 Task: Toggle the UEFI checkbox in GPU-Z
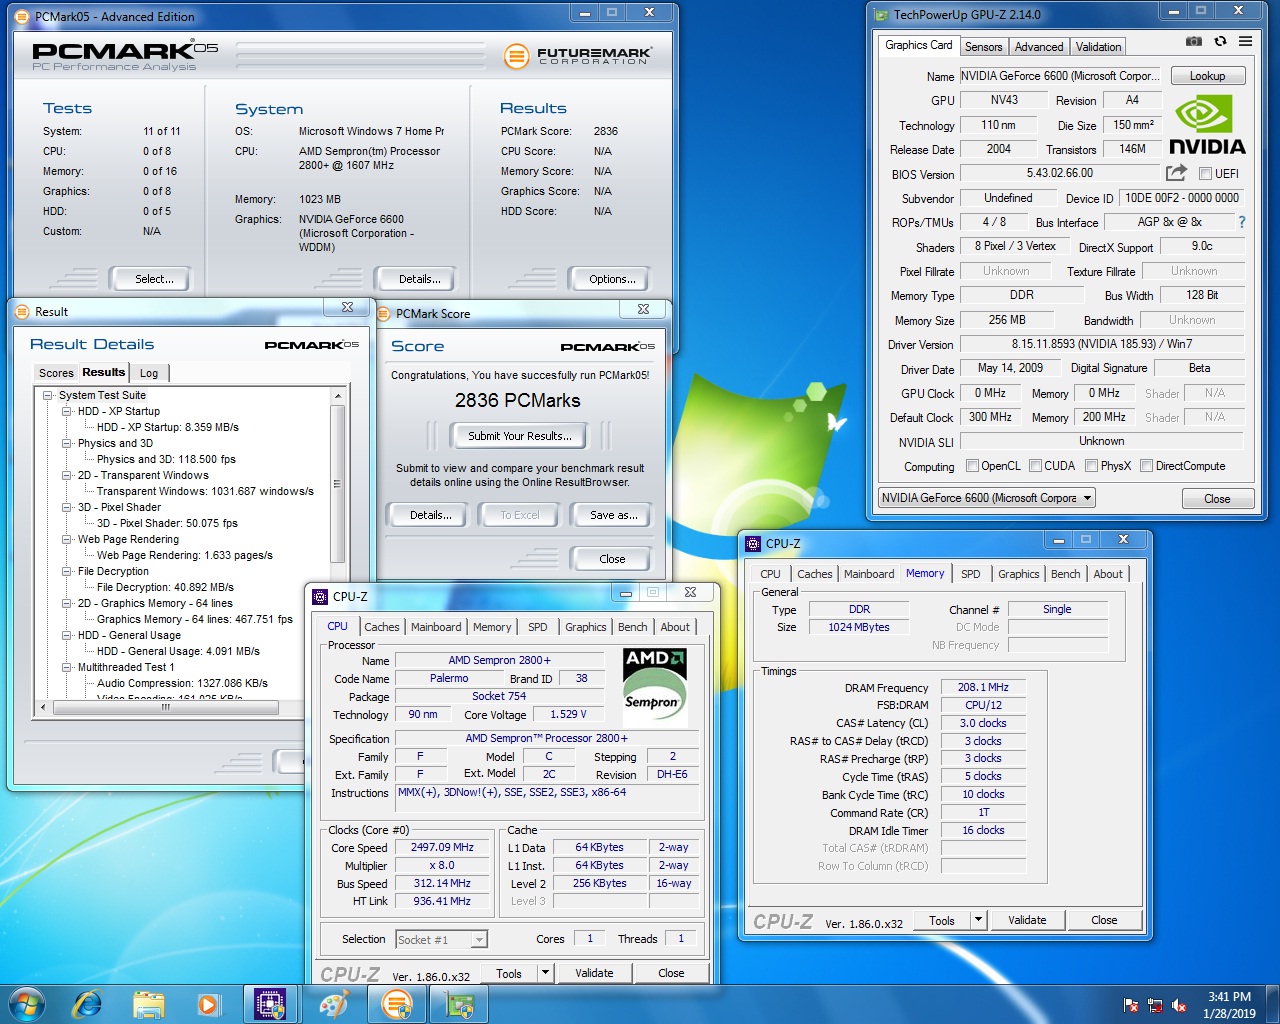[1205, 173]
